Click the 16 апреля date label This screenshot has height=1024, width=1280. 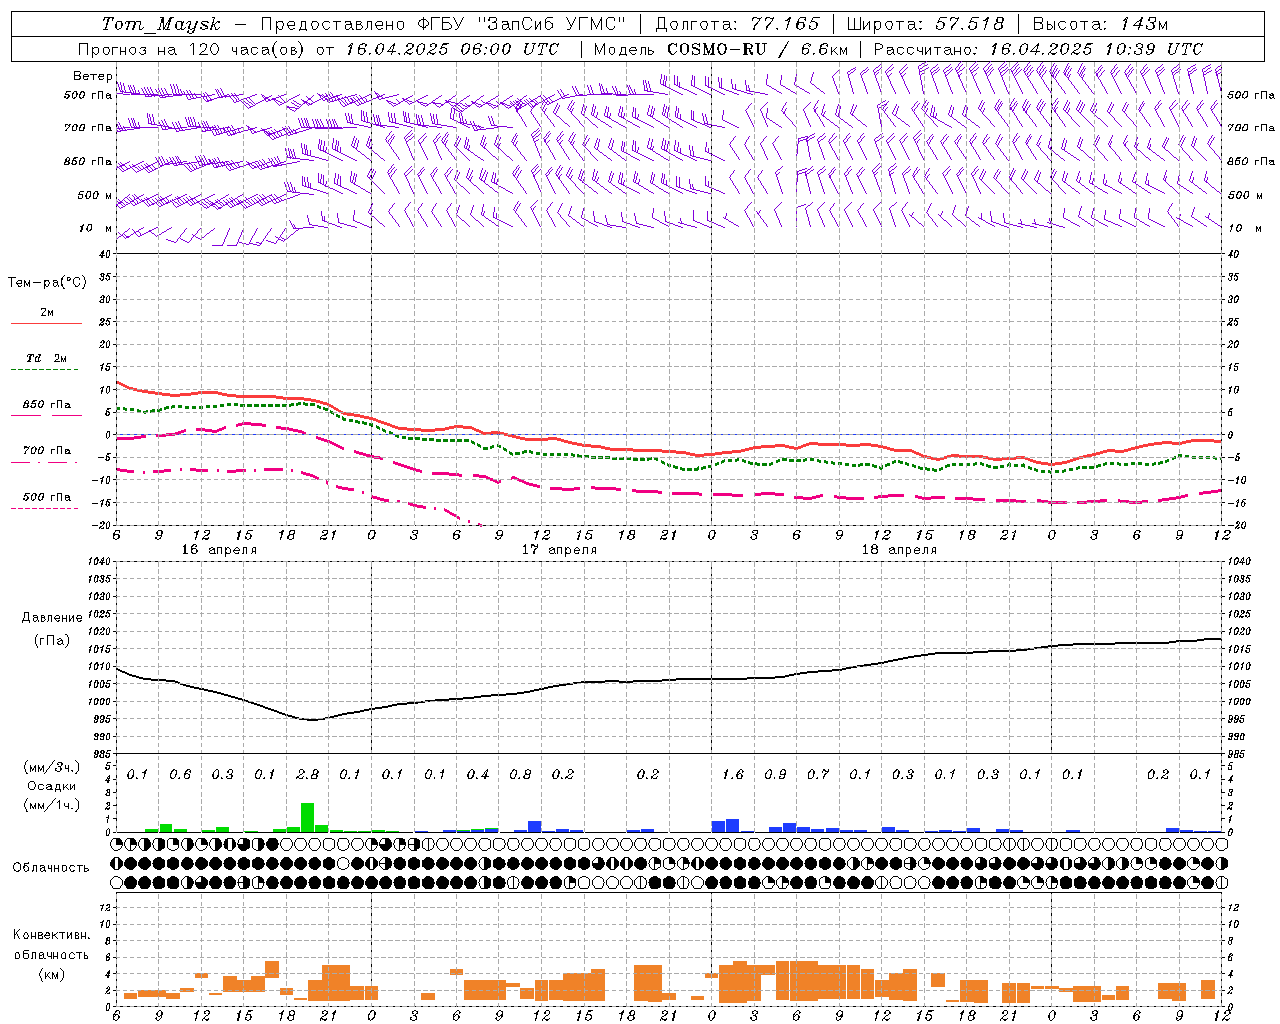coord(219,550)
